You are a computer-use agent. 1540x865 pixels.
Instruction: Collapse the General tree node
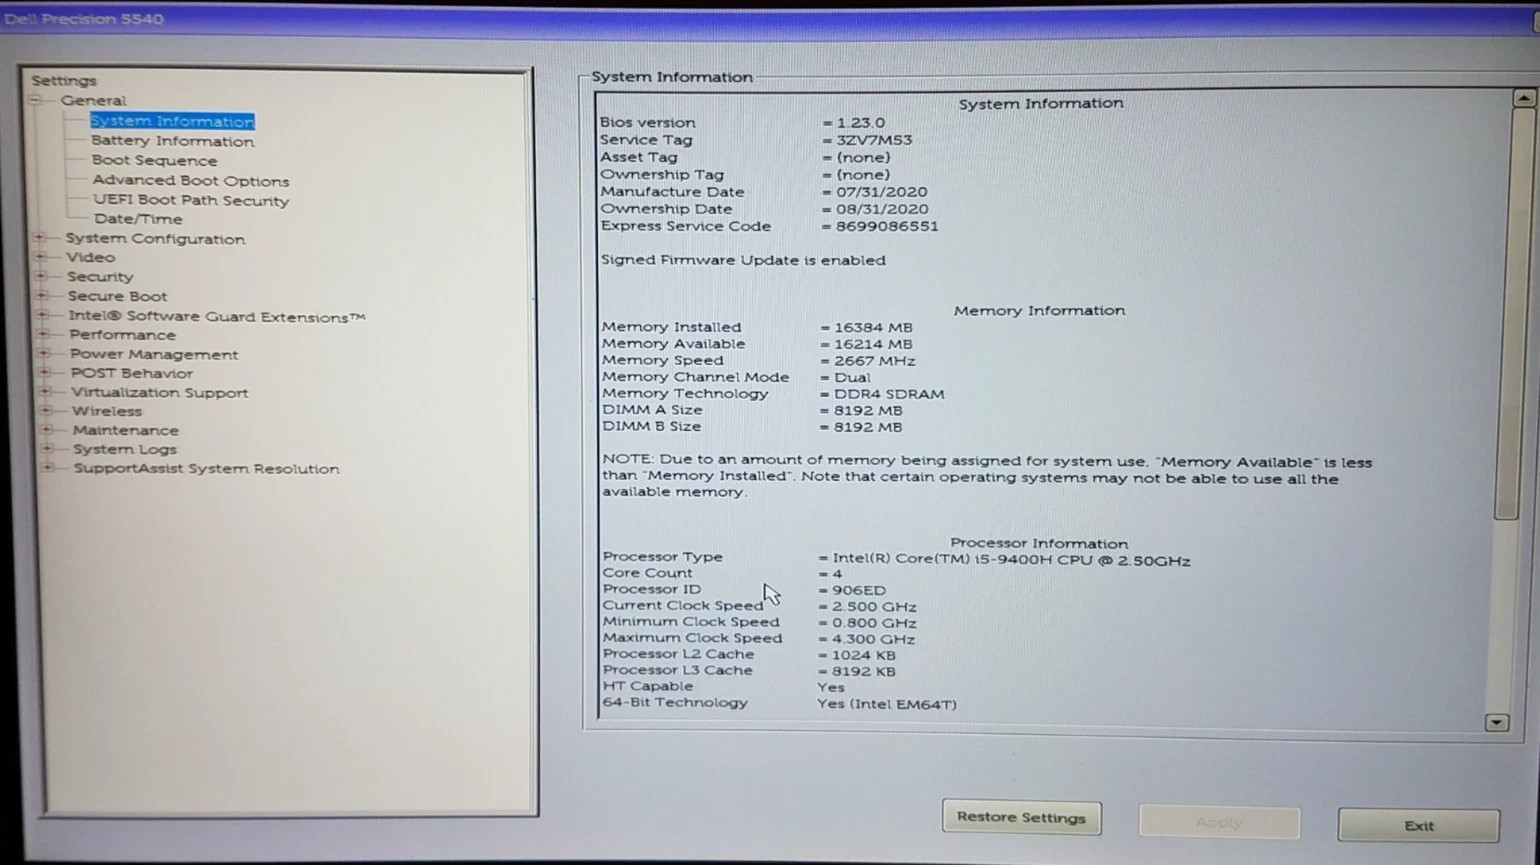click(x=36, y=100)
